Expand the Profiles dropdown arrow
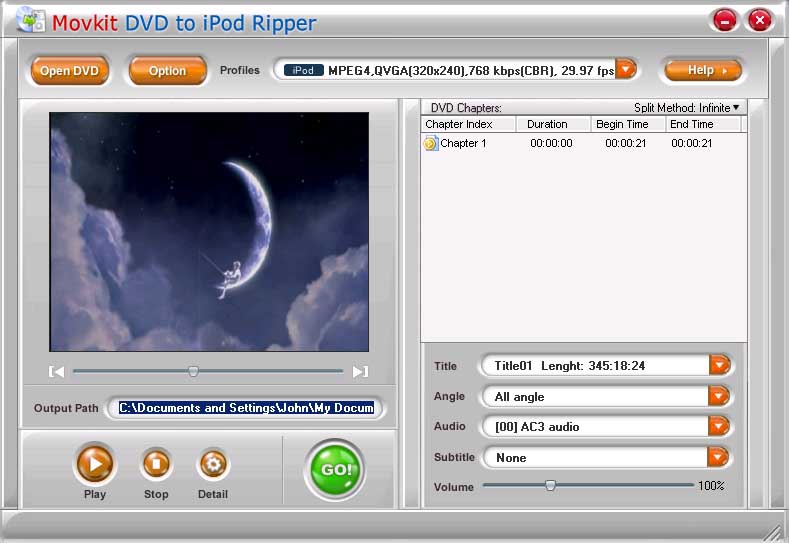Screen dimensions: 789x543 [625, 69]
